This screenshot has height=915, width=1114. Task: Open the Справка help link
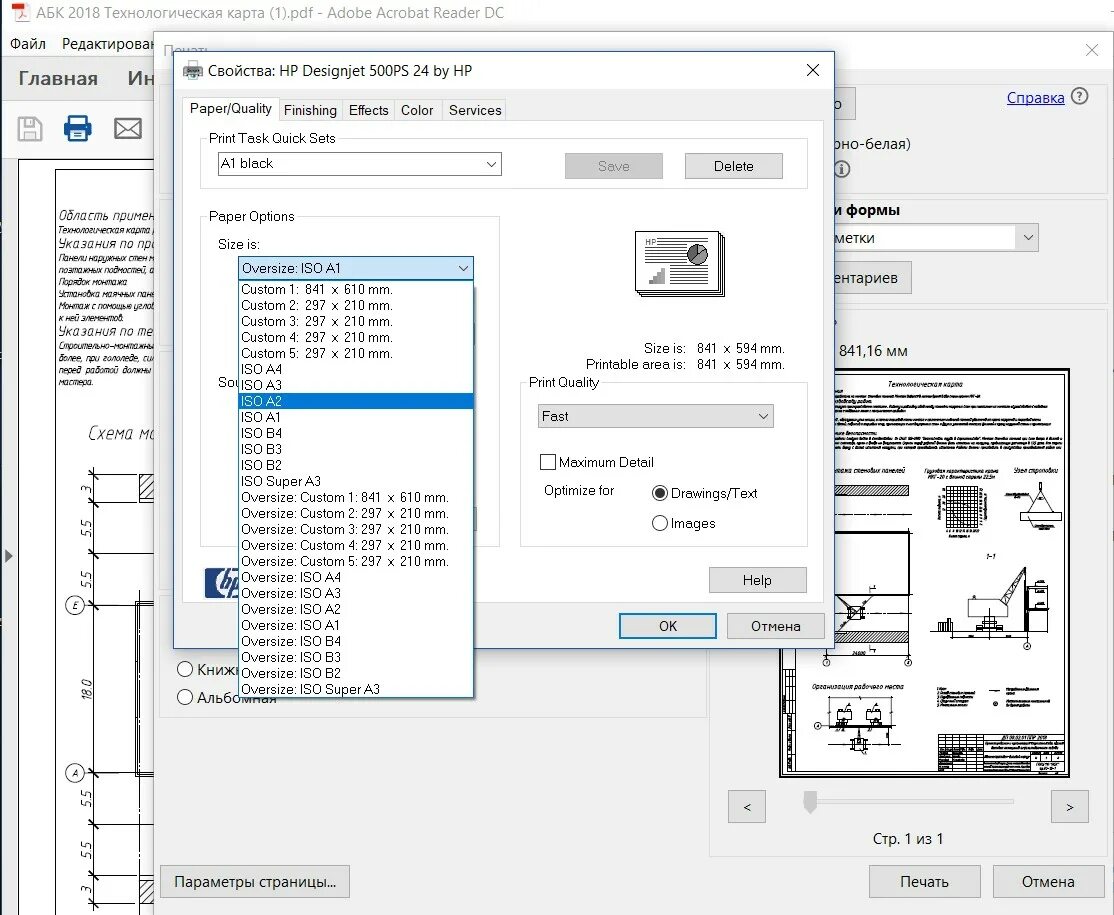pyautogui.click(x=1035, y=98)
